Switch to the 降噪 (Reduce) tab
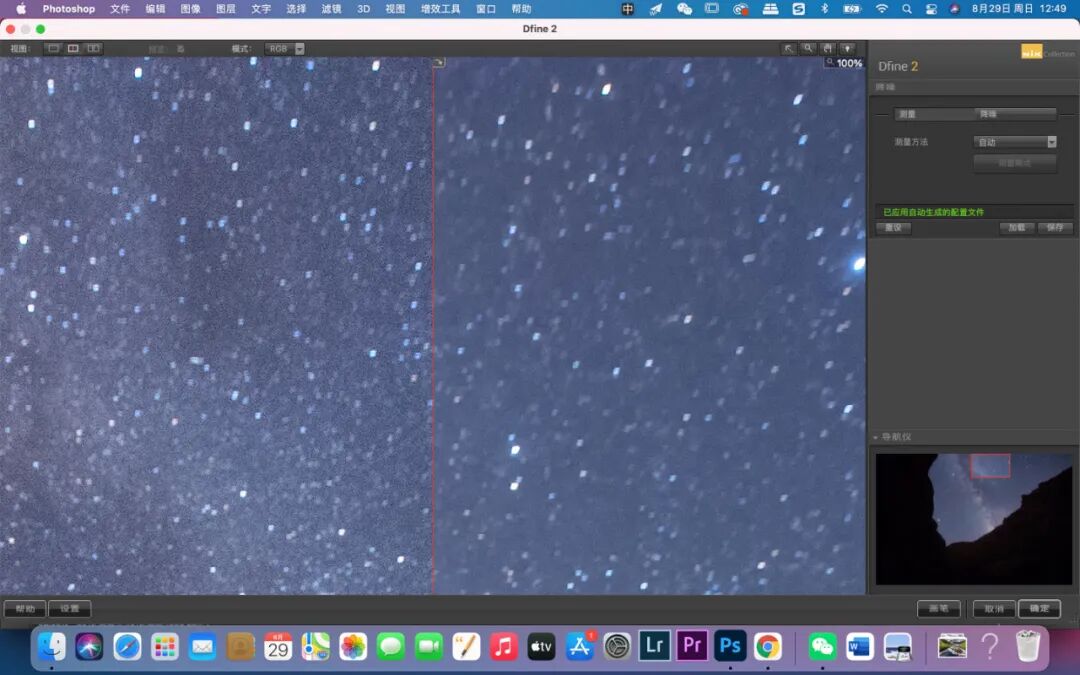The height and width of the screenshot is (675, 1080). coord(1015,114)
